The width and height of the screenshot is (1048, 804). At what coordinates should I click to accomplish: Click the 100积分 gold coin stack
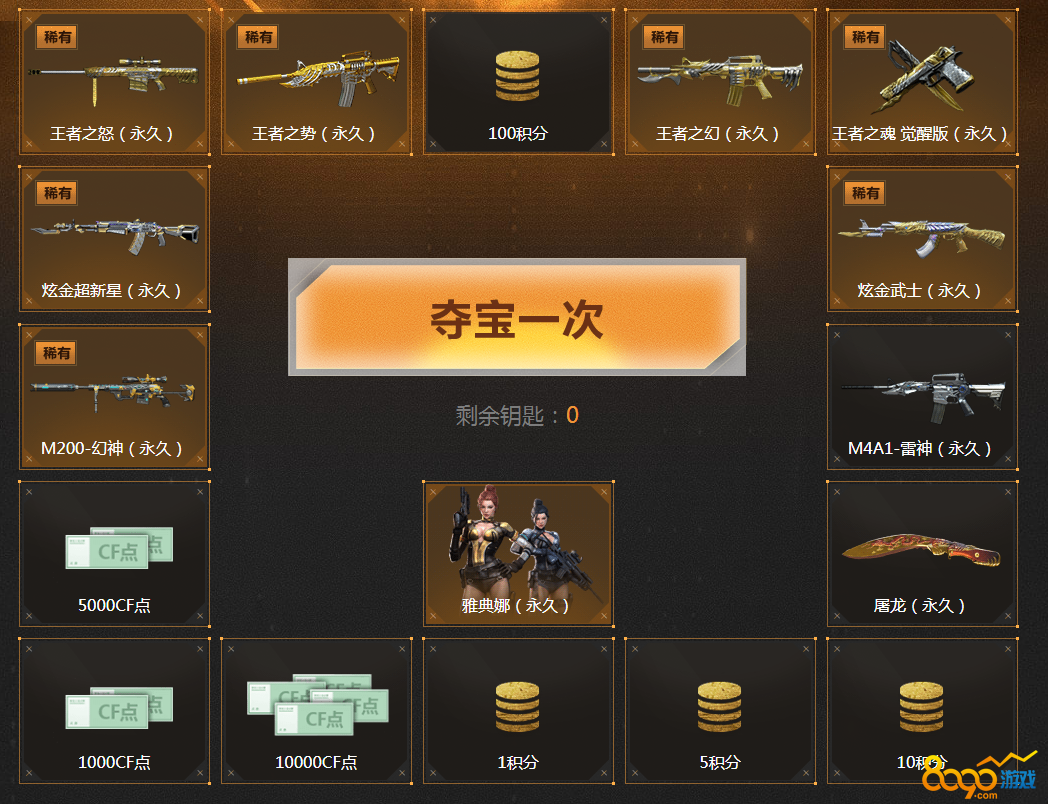click(518, 82)
